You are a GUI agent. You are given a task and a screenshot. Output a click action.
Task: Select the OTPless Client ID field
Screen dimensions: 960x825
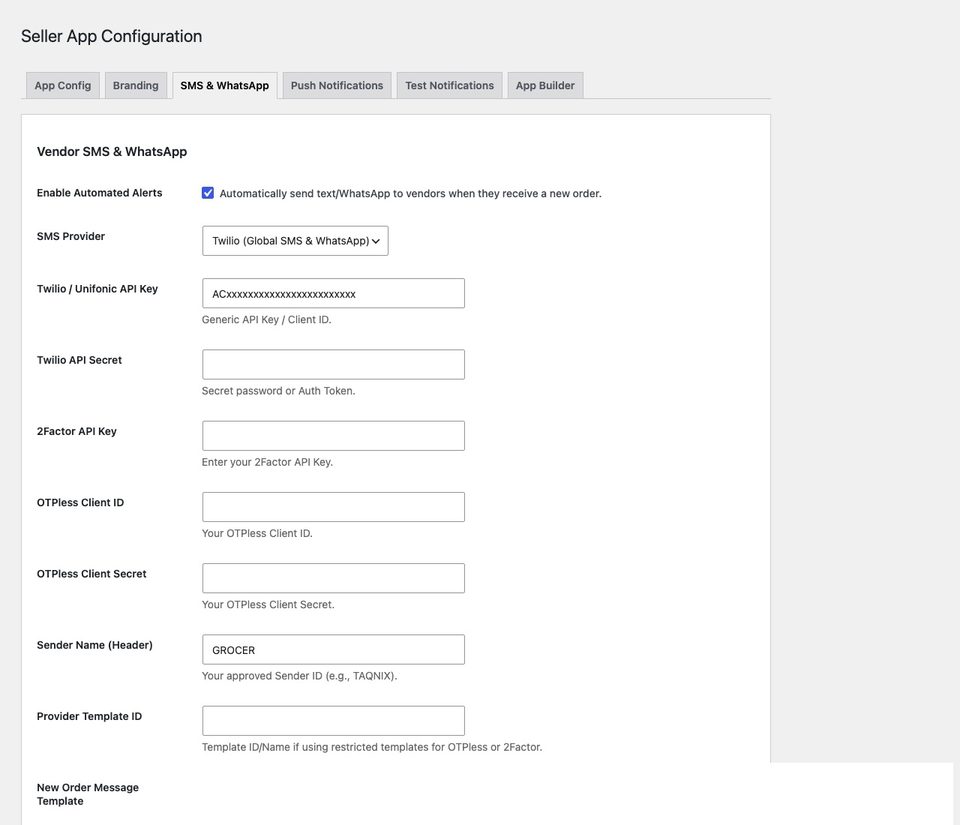(333, 507)
